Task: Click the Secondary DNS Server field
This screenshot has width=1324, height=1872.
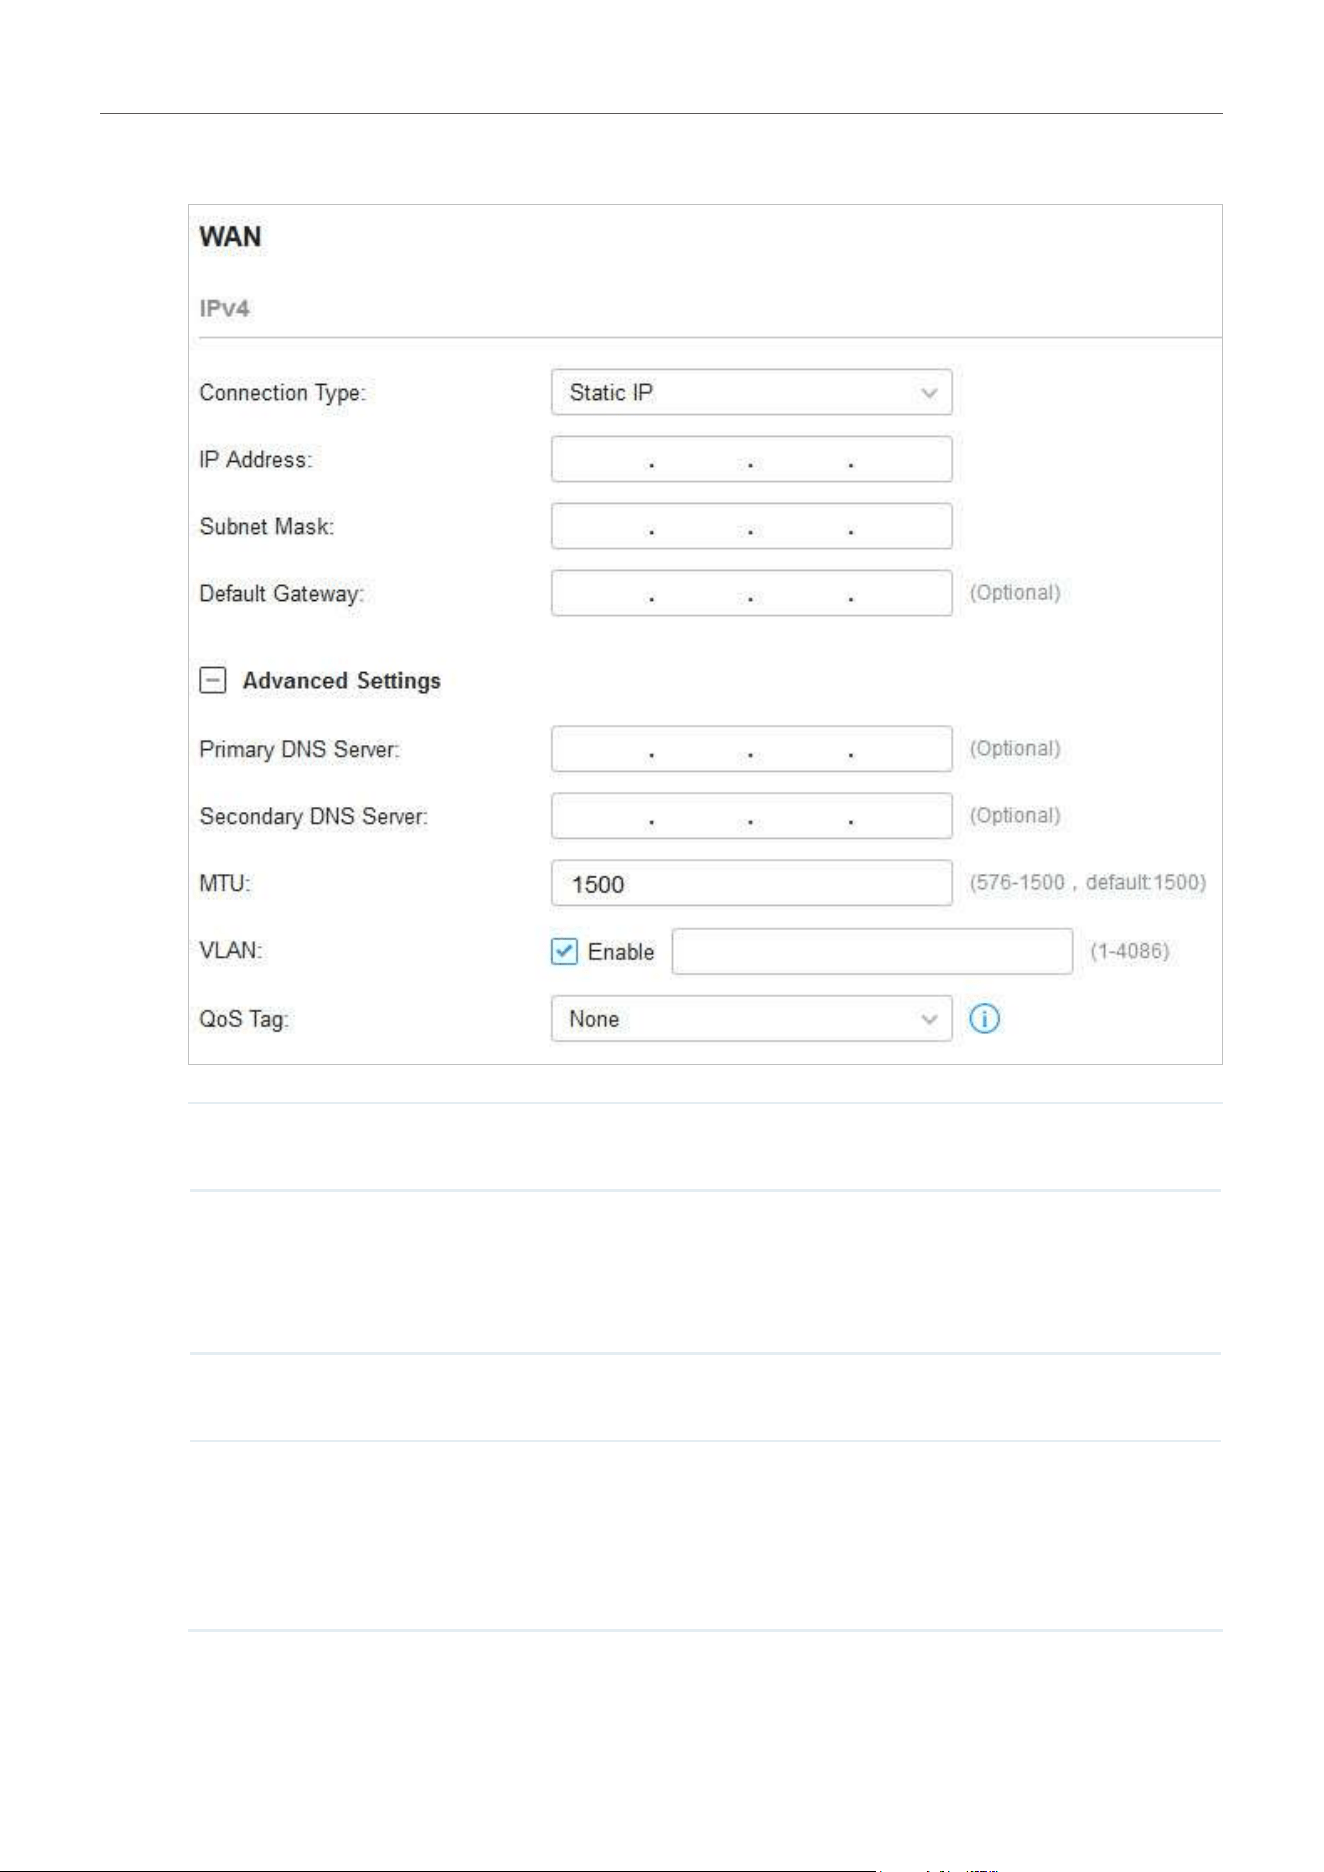Action: [751, 816]
